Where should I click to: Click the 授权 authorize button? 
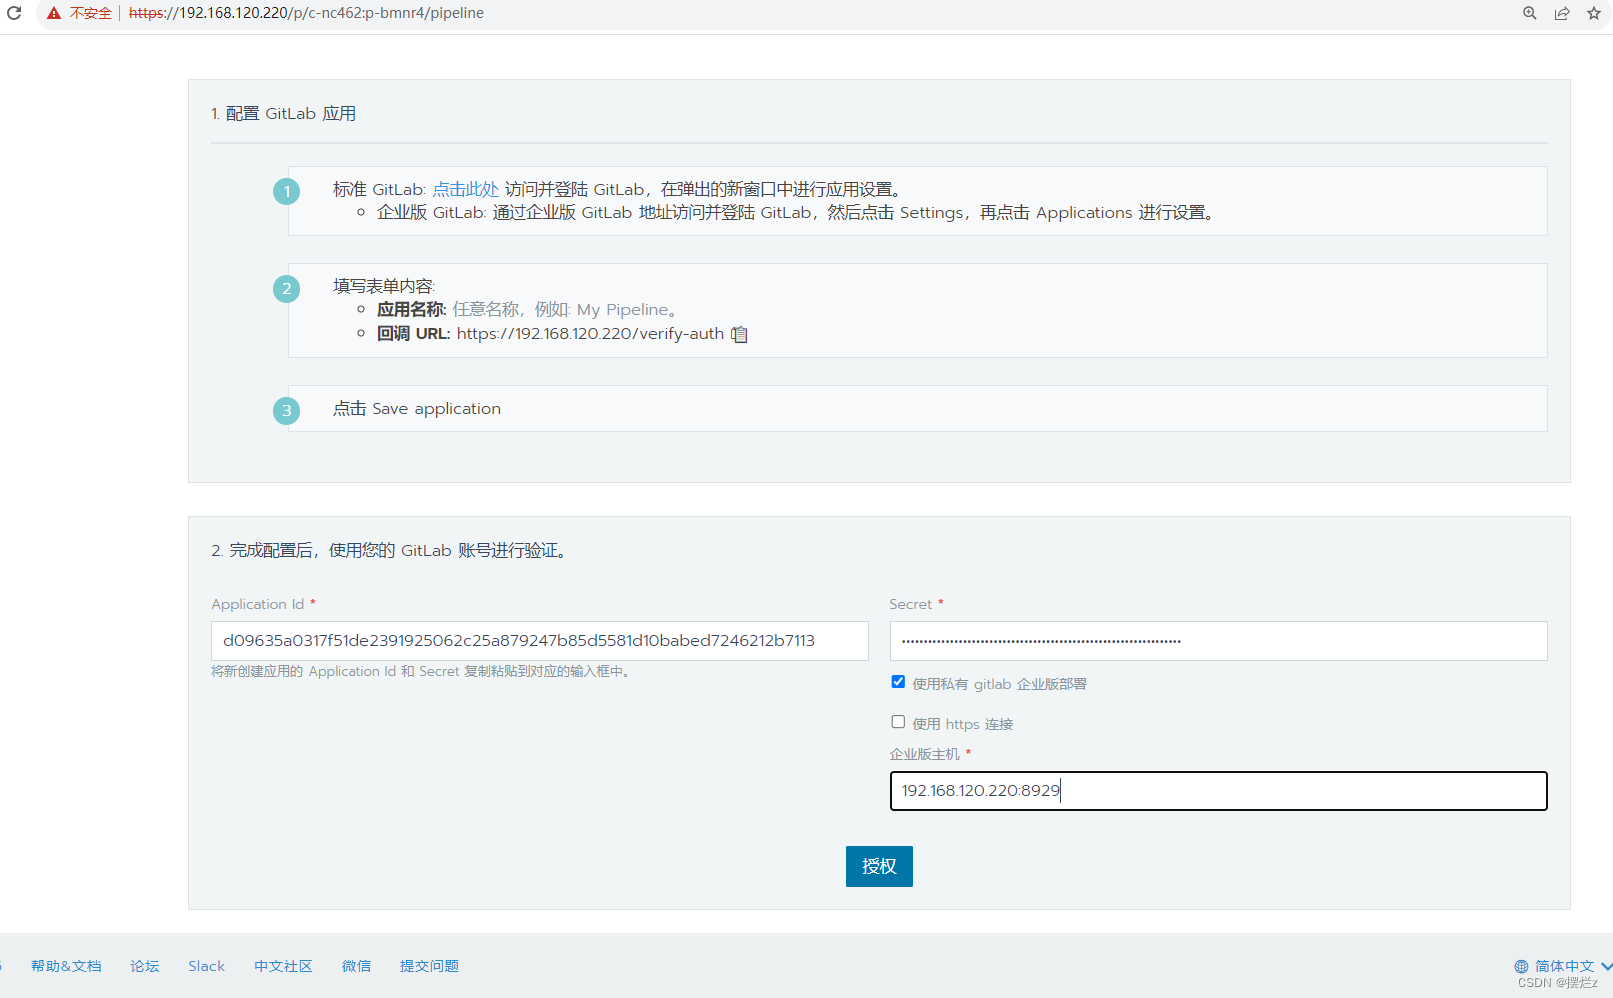tap(879, 866)
